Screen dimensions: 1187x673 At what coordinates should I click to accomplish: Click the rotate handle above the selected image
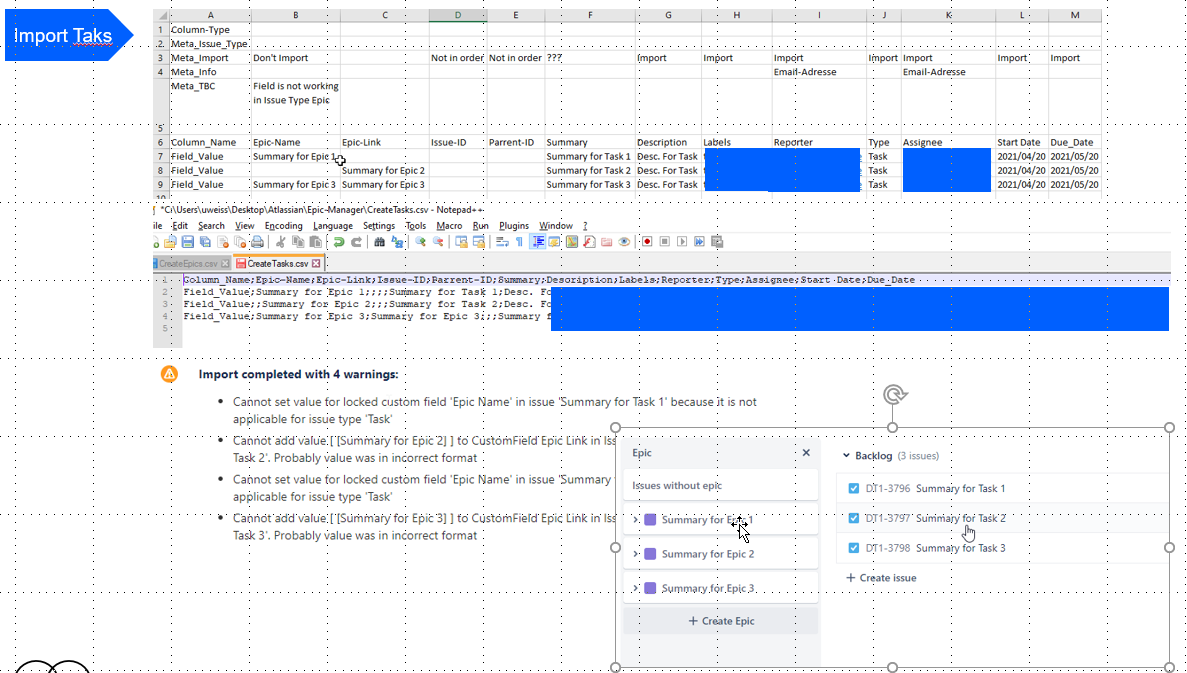click(893, 394)
